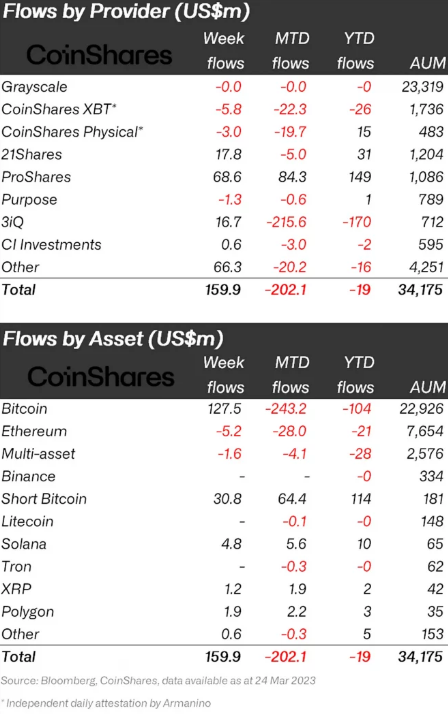
Task: Click the Bloomberg, CoinShares source note
Action: (x=158, y=681)
